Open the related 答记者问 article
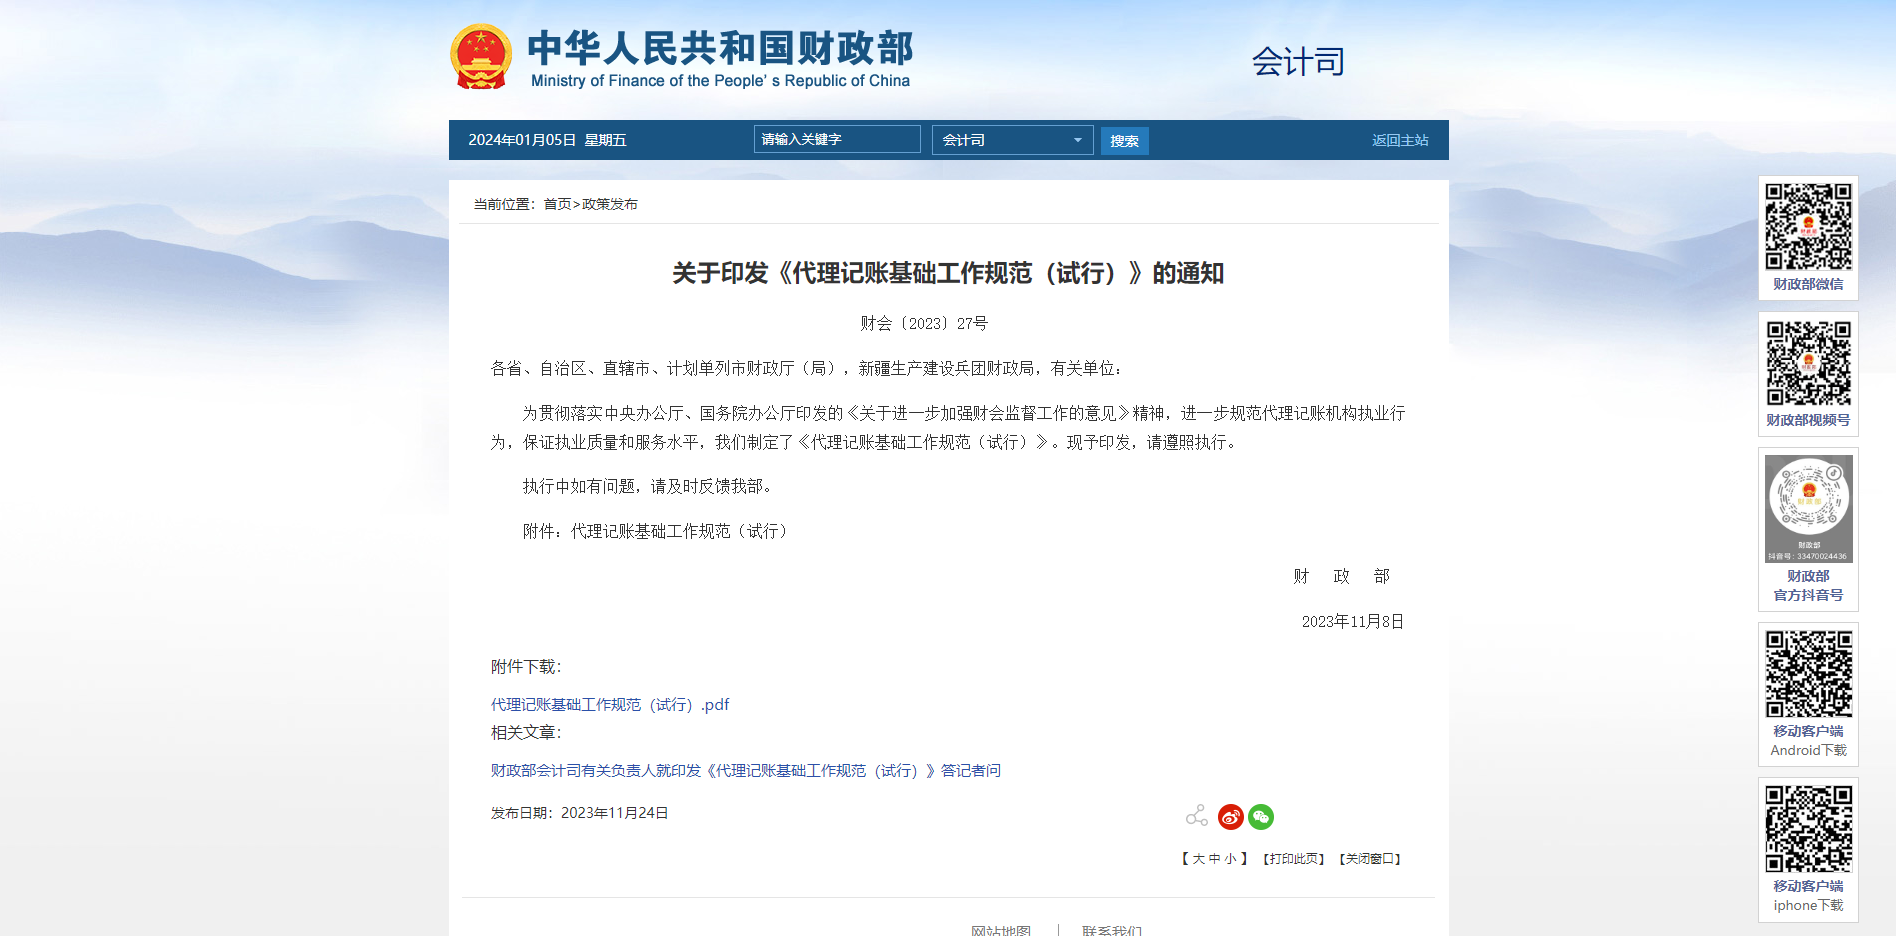 click(745, 771)
